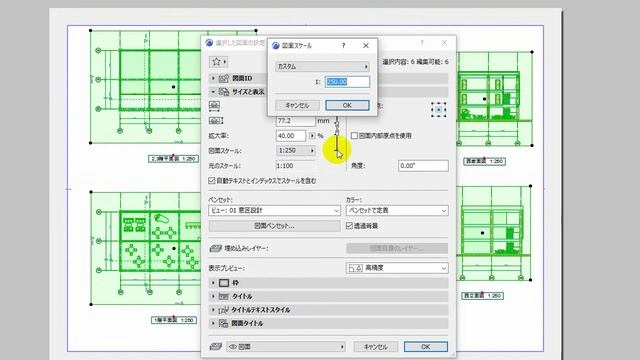Click the drawing height size icon

[216, 120]
